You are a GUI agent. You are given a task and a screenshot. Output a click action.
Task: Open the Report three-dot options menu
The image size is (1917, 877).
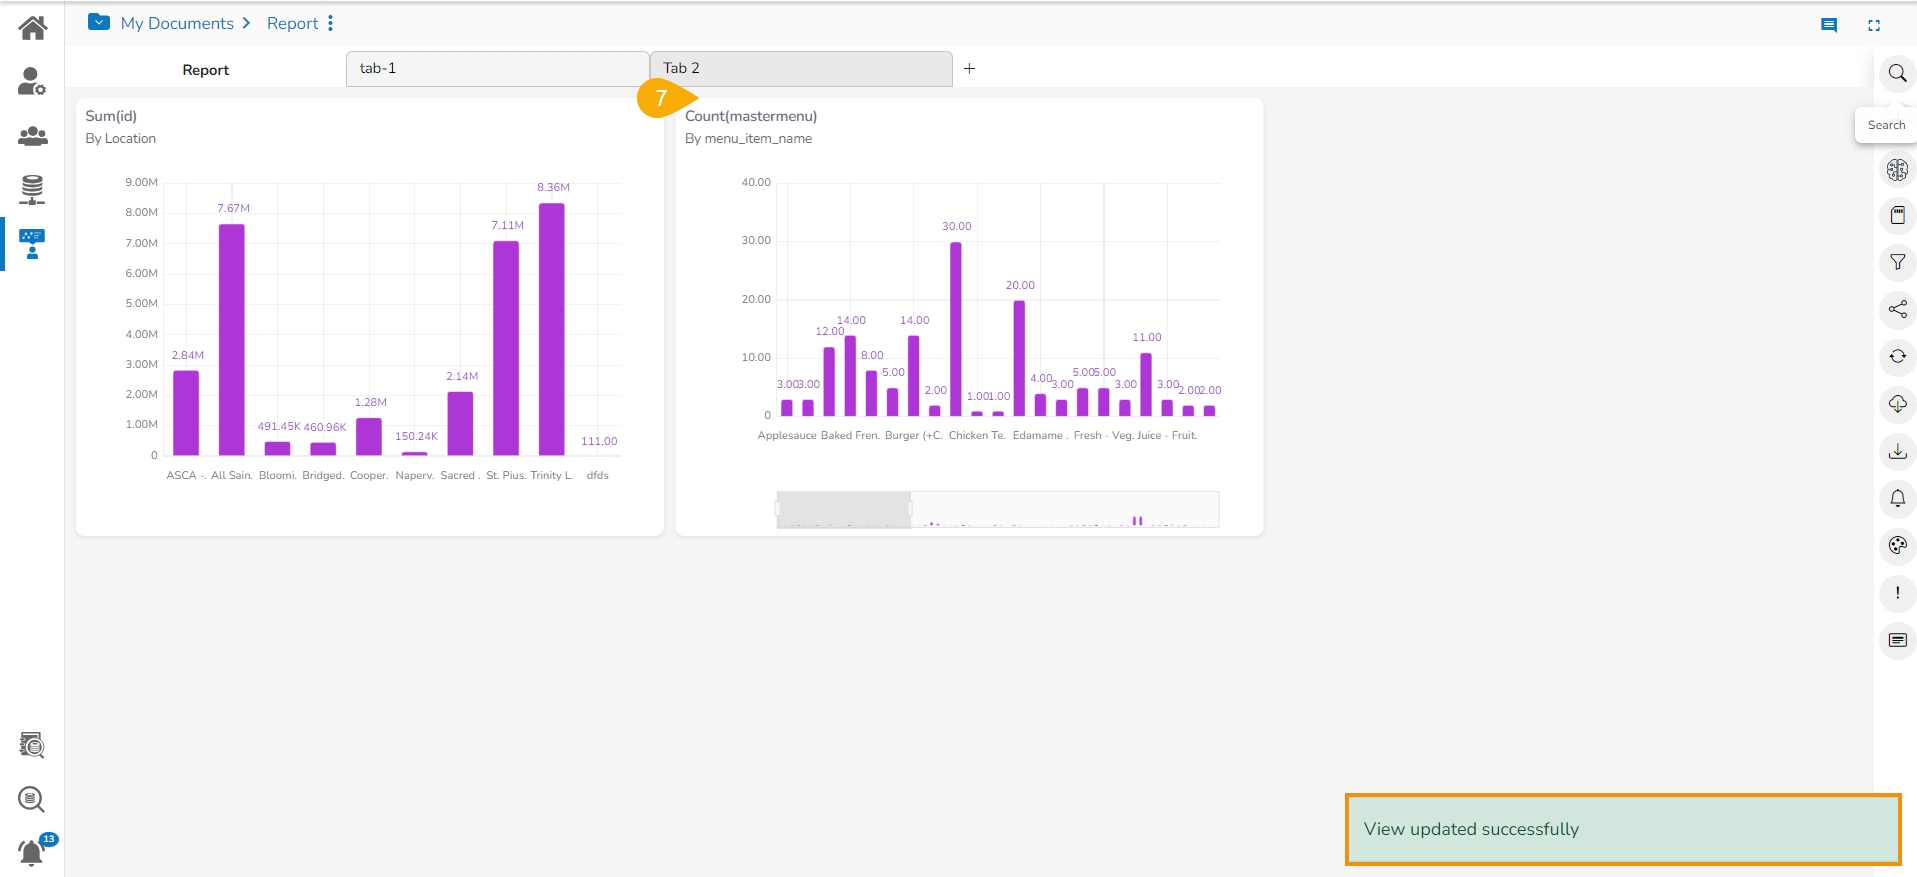pyautogui.click(x=330, y=23)
